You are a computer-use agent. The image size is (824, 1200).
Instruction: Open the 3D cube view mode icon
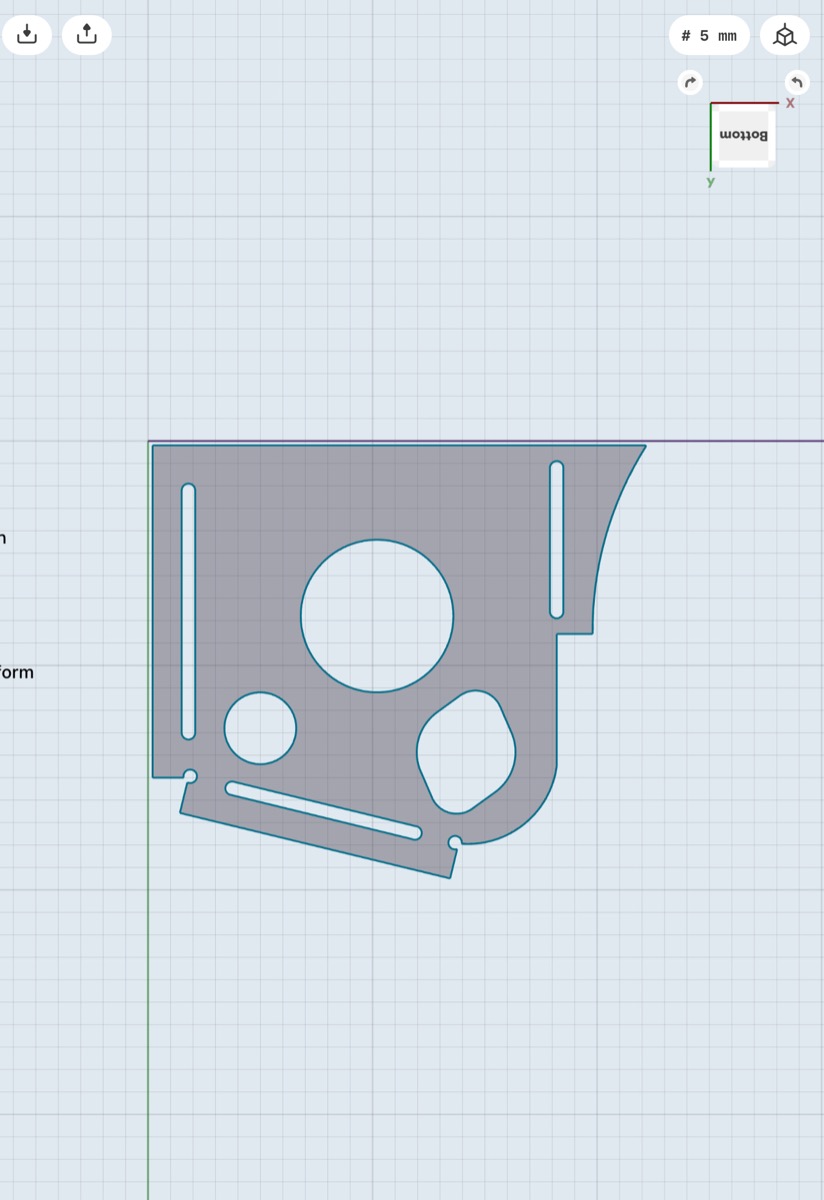tap(785, 36)
